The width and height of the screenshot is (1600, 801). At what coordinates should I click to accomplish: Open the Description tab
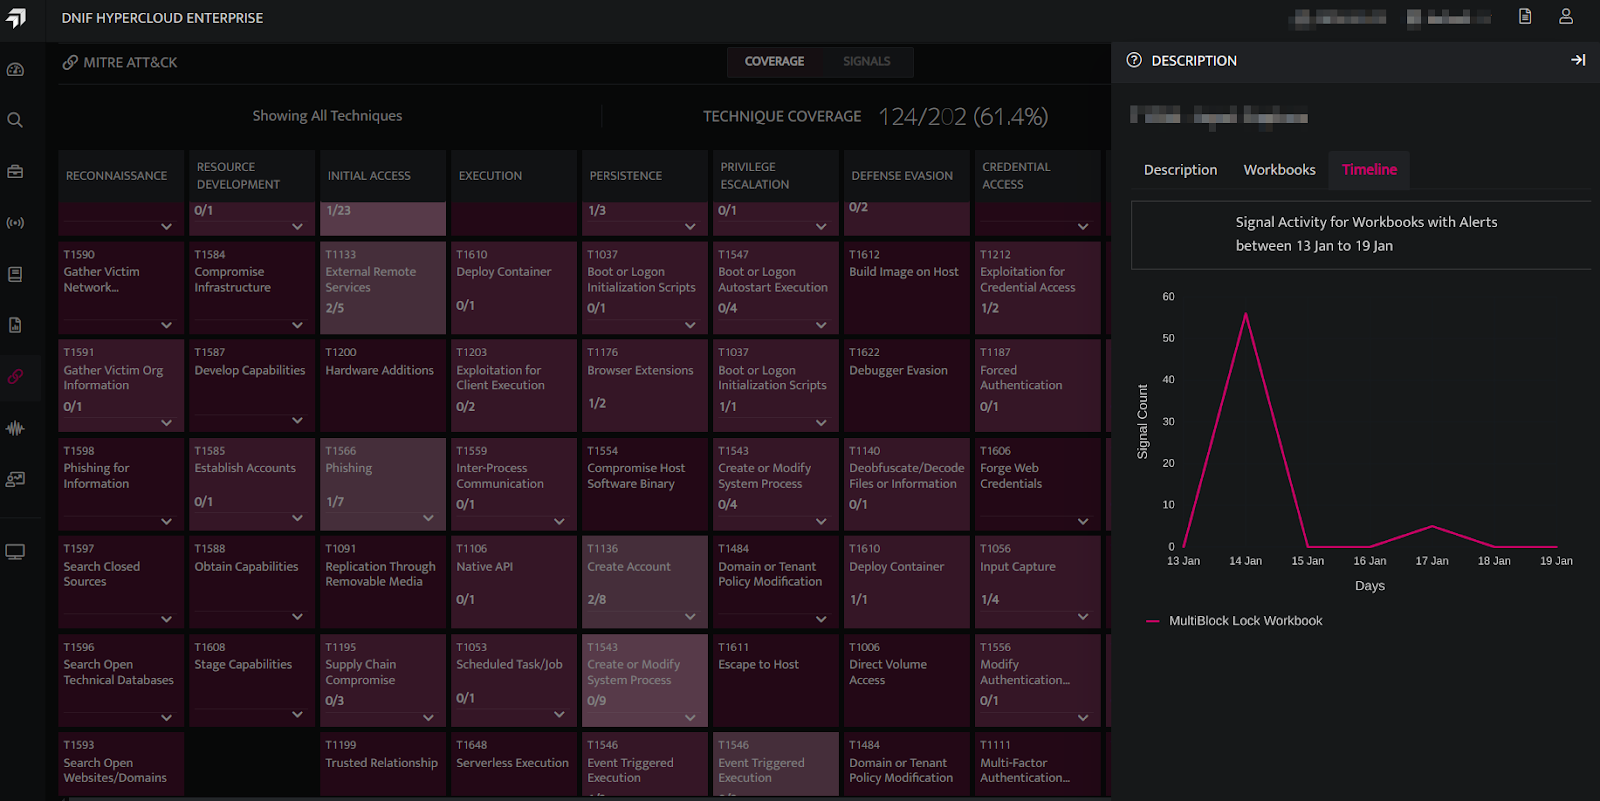click(x=1180, y=170)
